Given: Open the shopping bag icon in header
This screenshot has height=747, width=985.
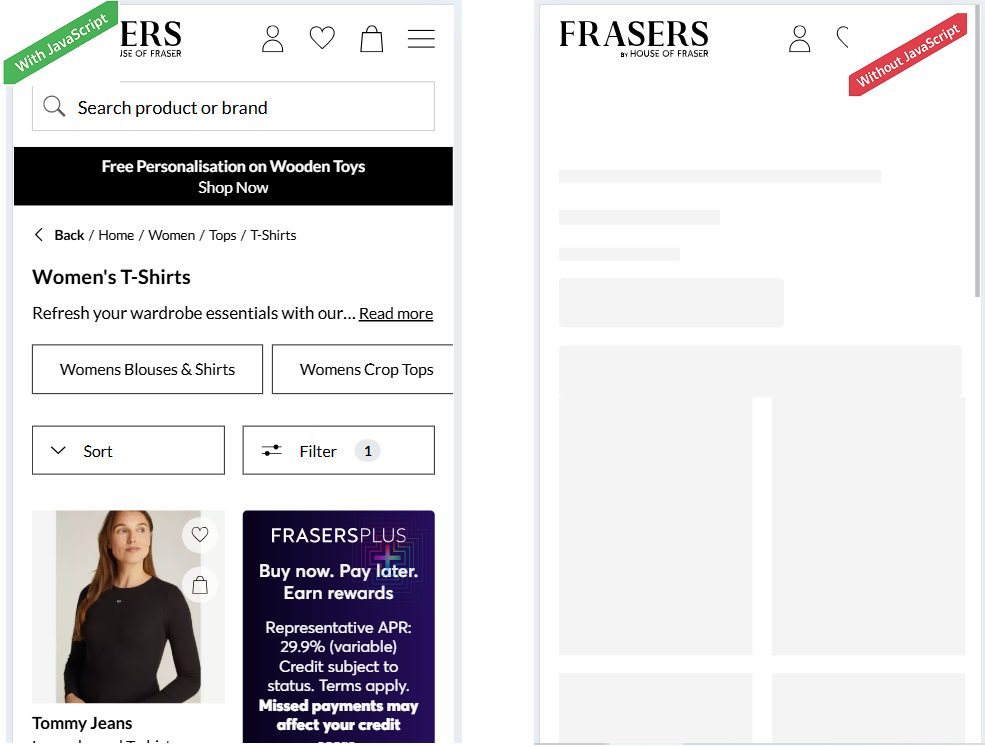Looking at the screenshot, I should (x=372, y=39).
